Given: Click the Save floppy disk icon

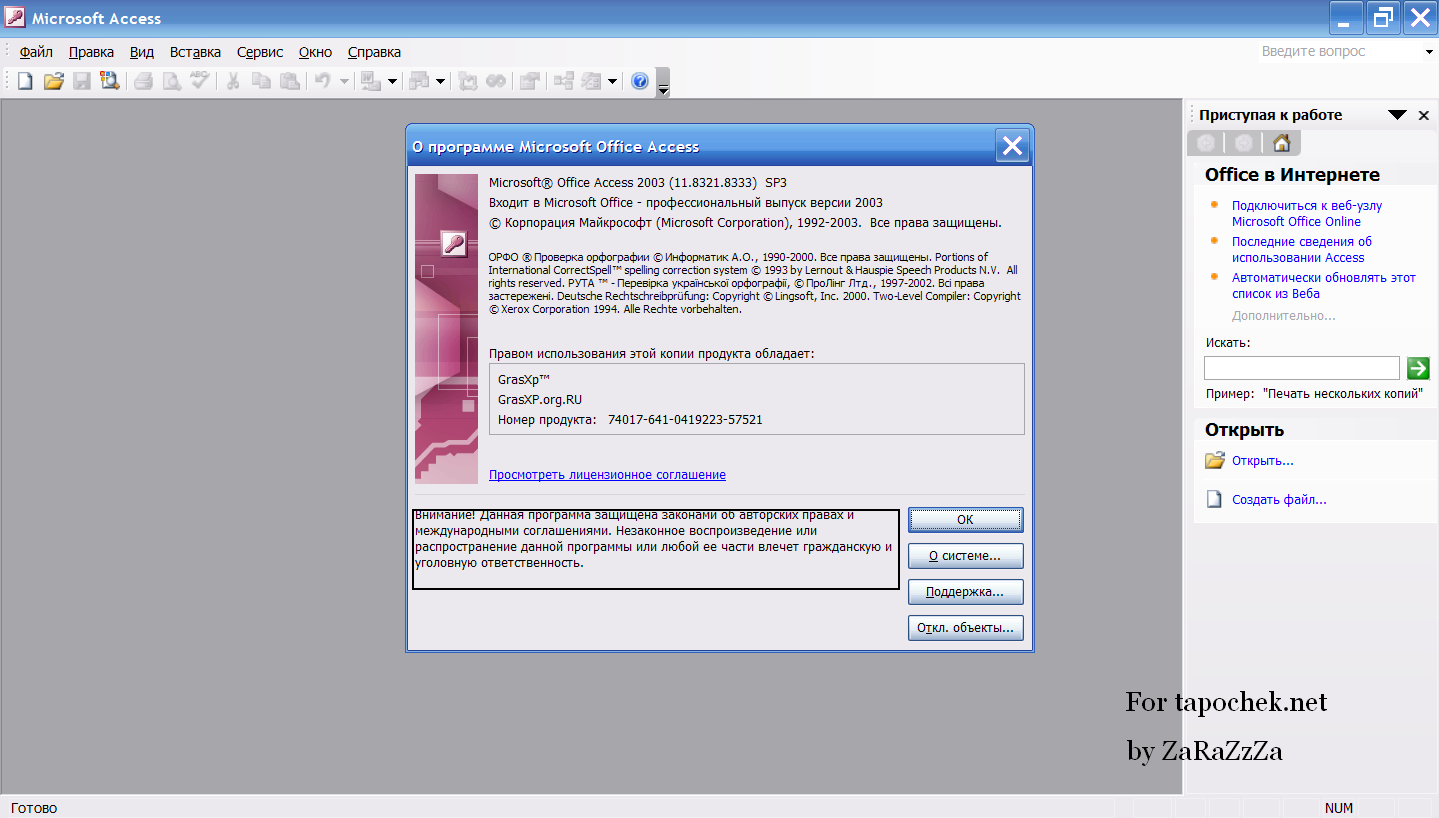Looking at the screenshot, I should click(81, 81).
